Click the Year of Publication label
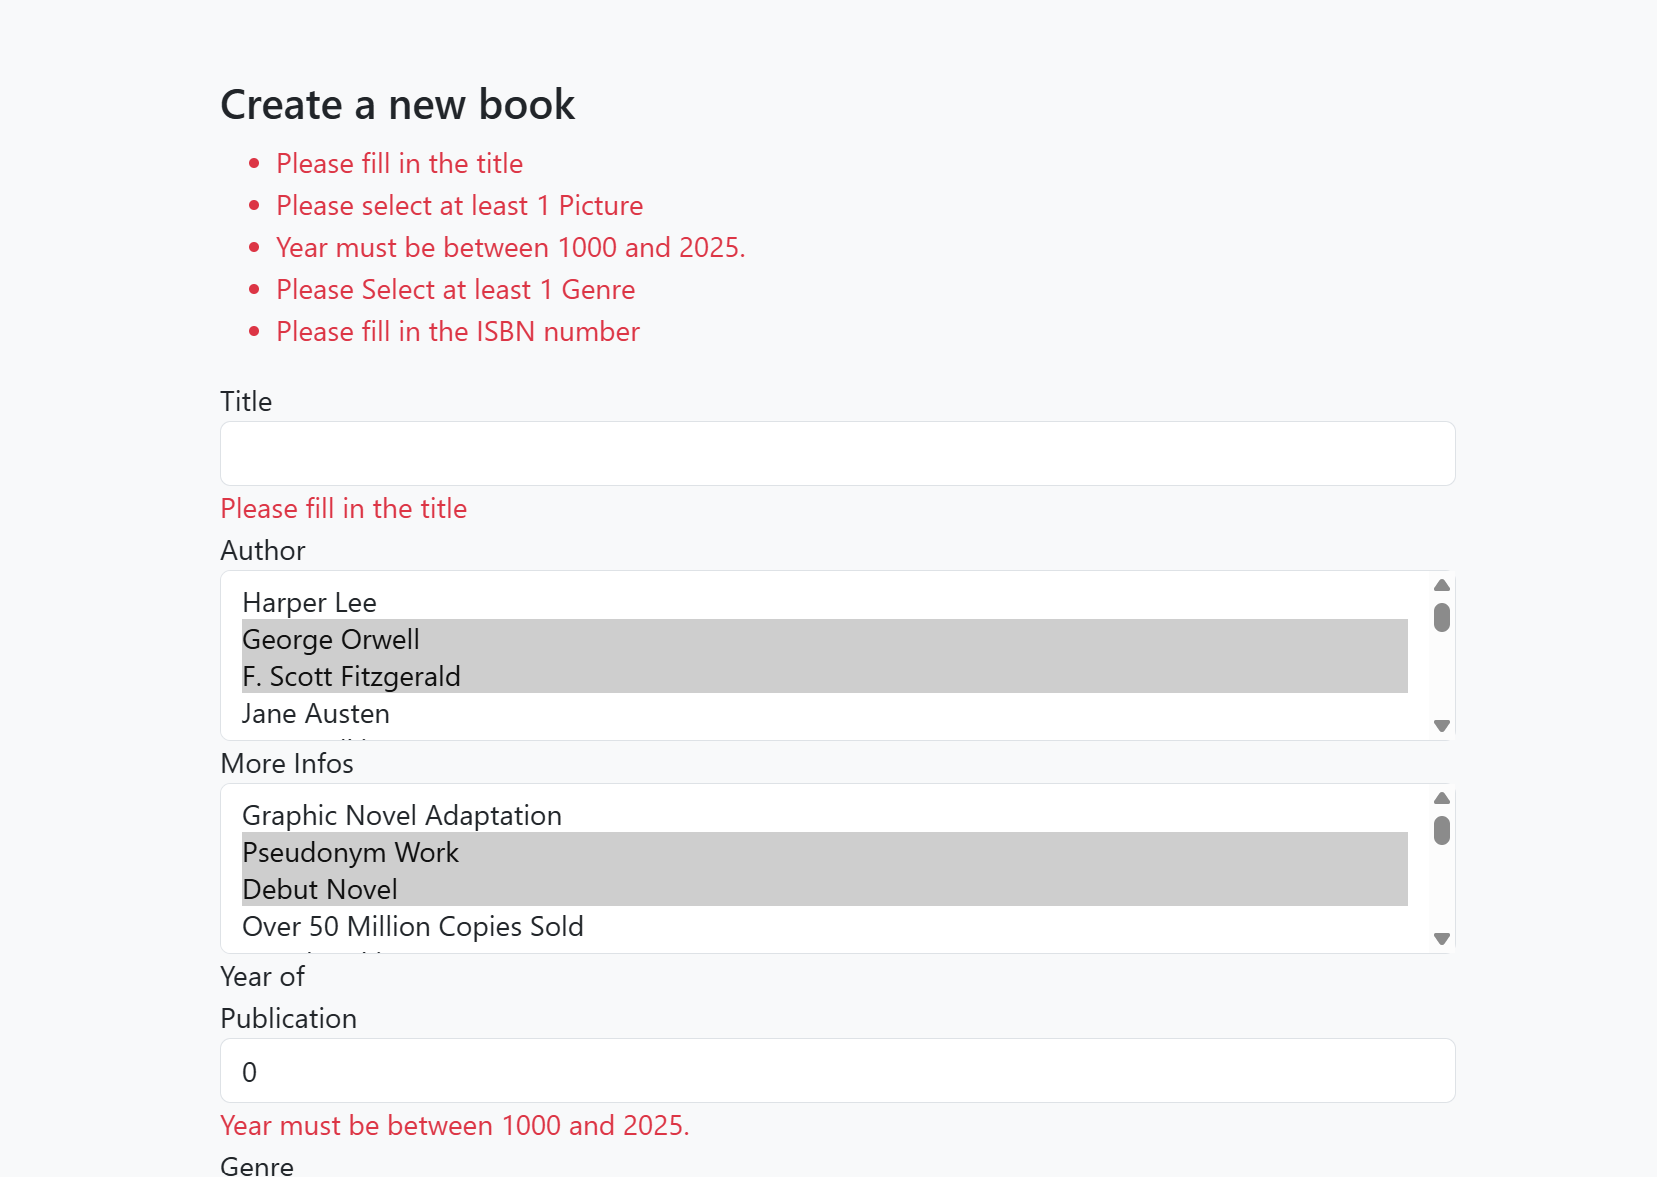 click(x=288, y=997)
